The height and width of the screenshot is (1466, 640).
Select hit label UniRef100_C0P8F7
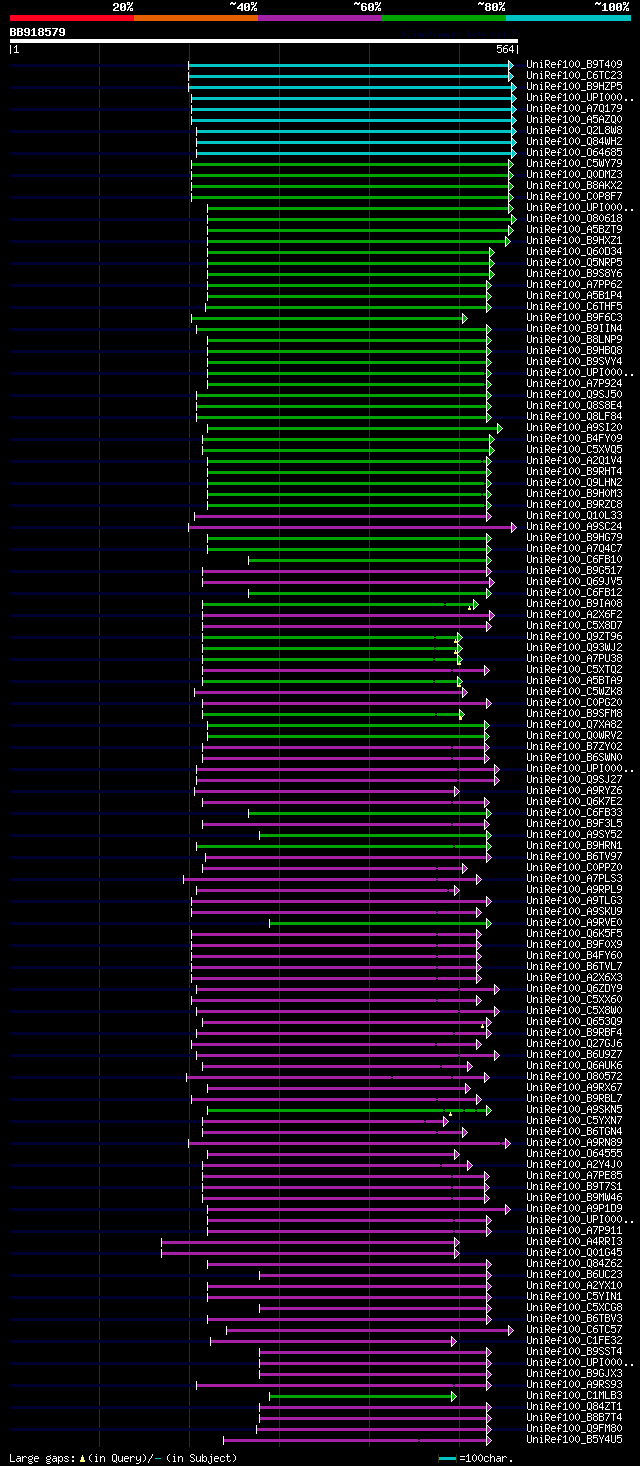pos(574,197)
